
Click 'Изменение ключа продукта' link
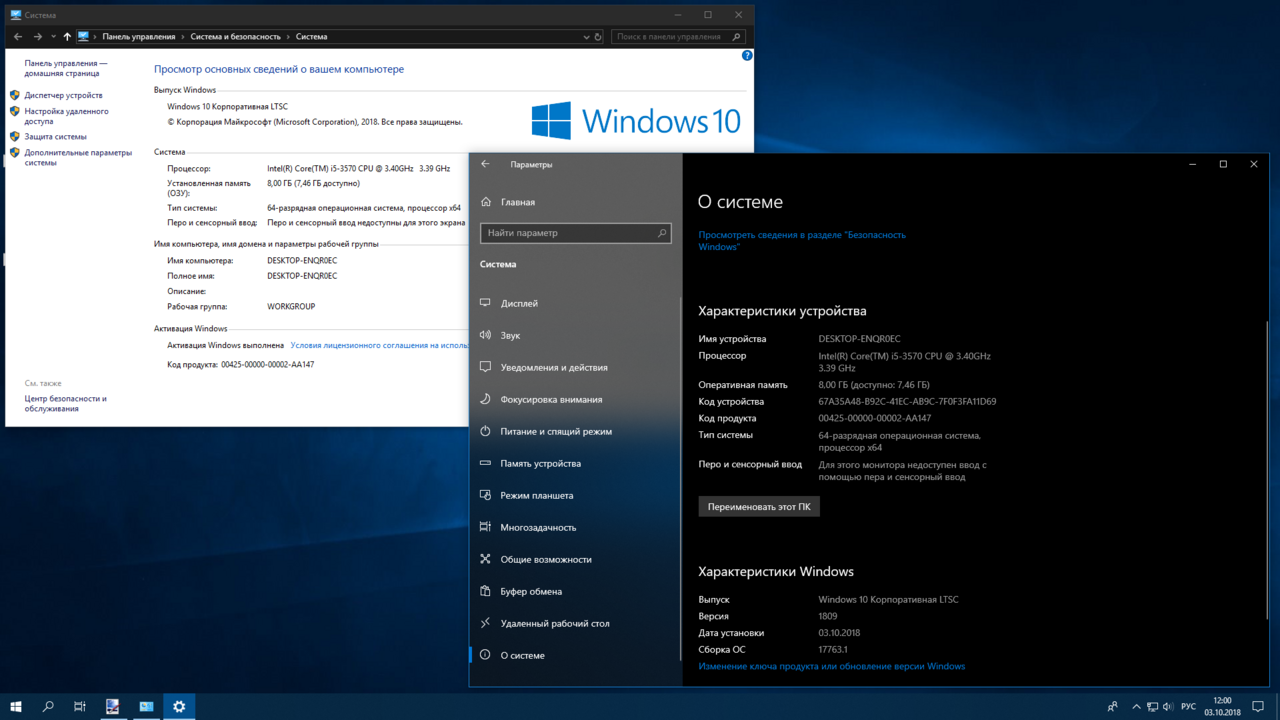point(832,666)
